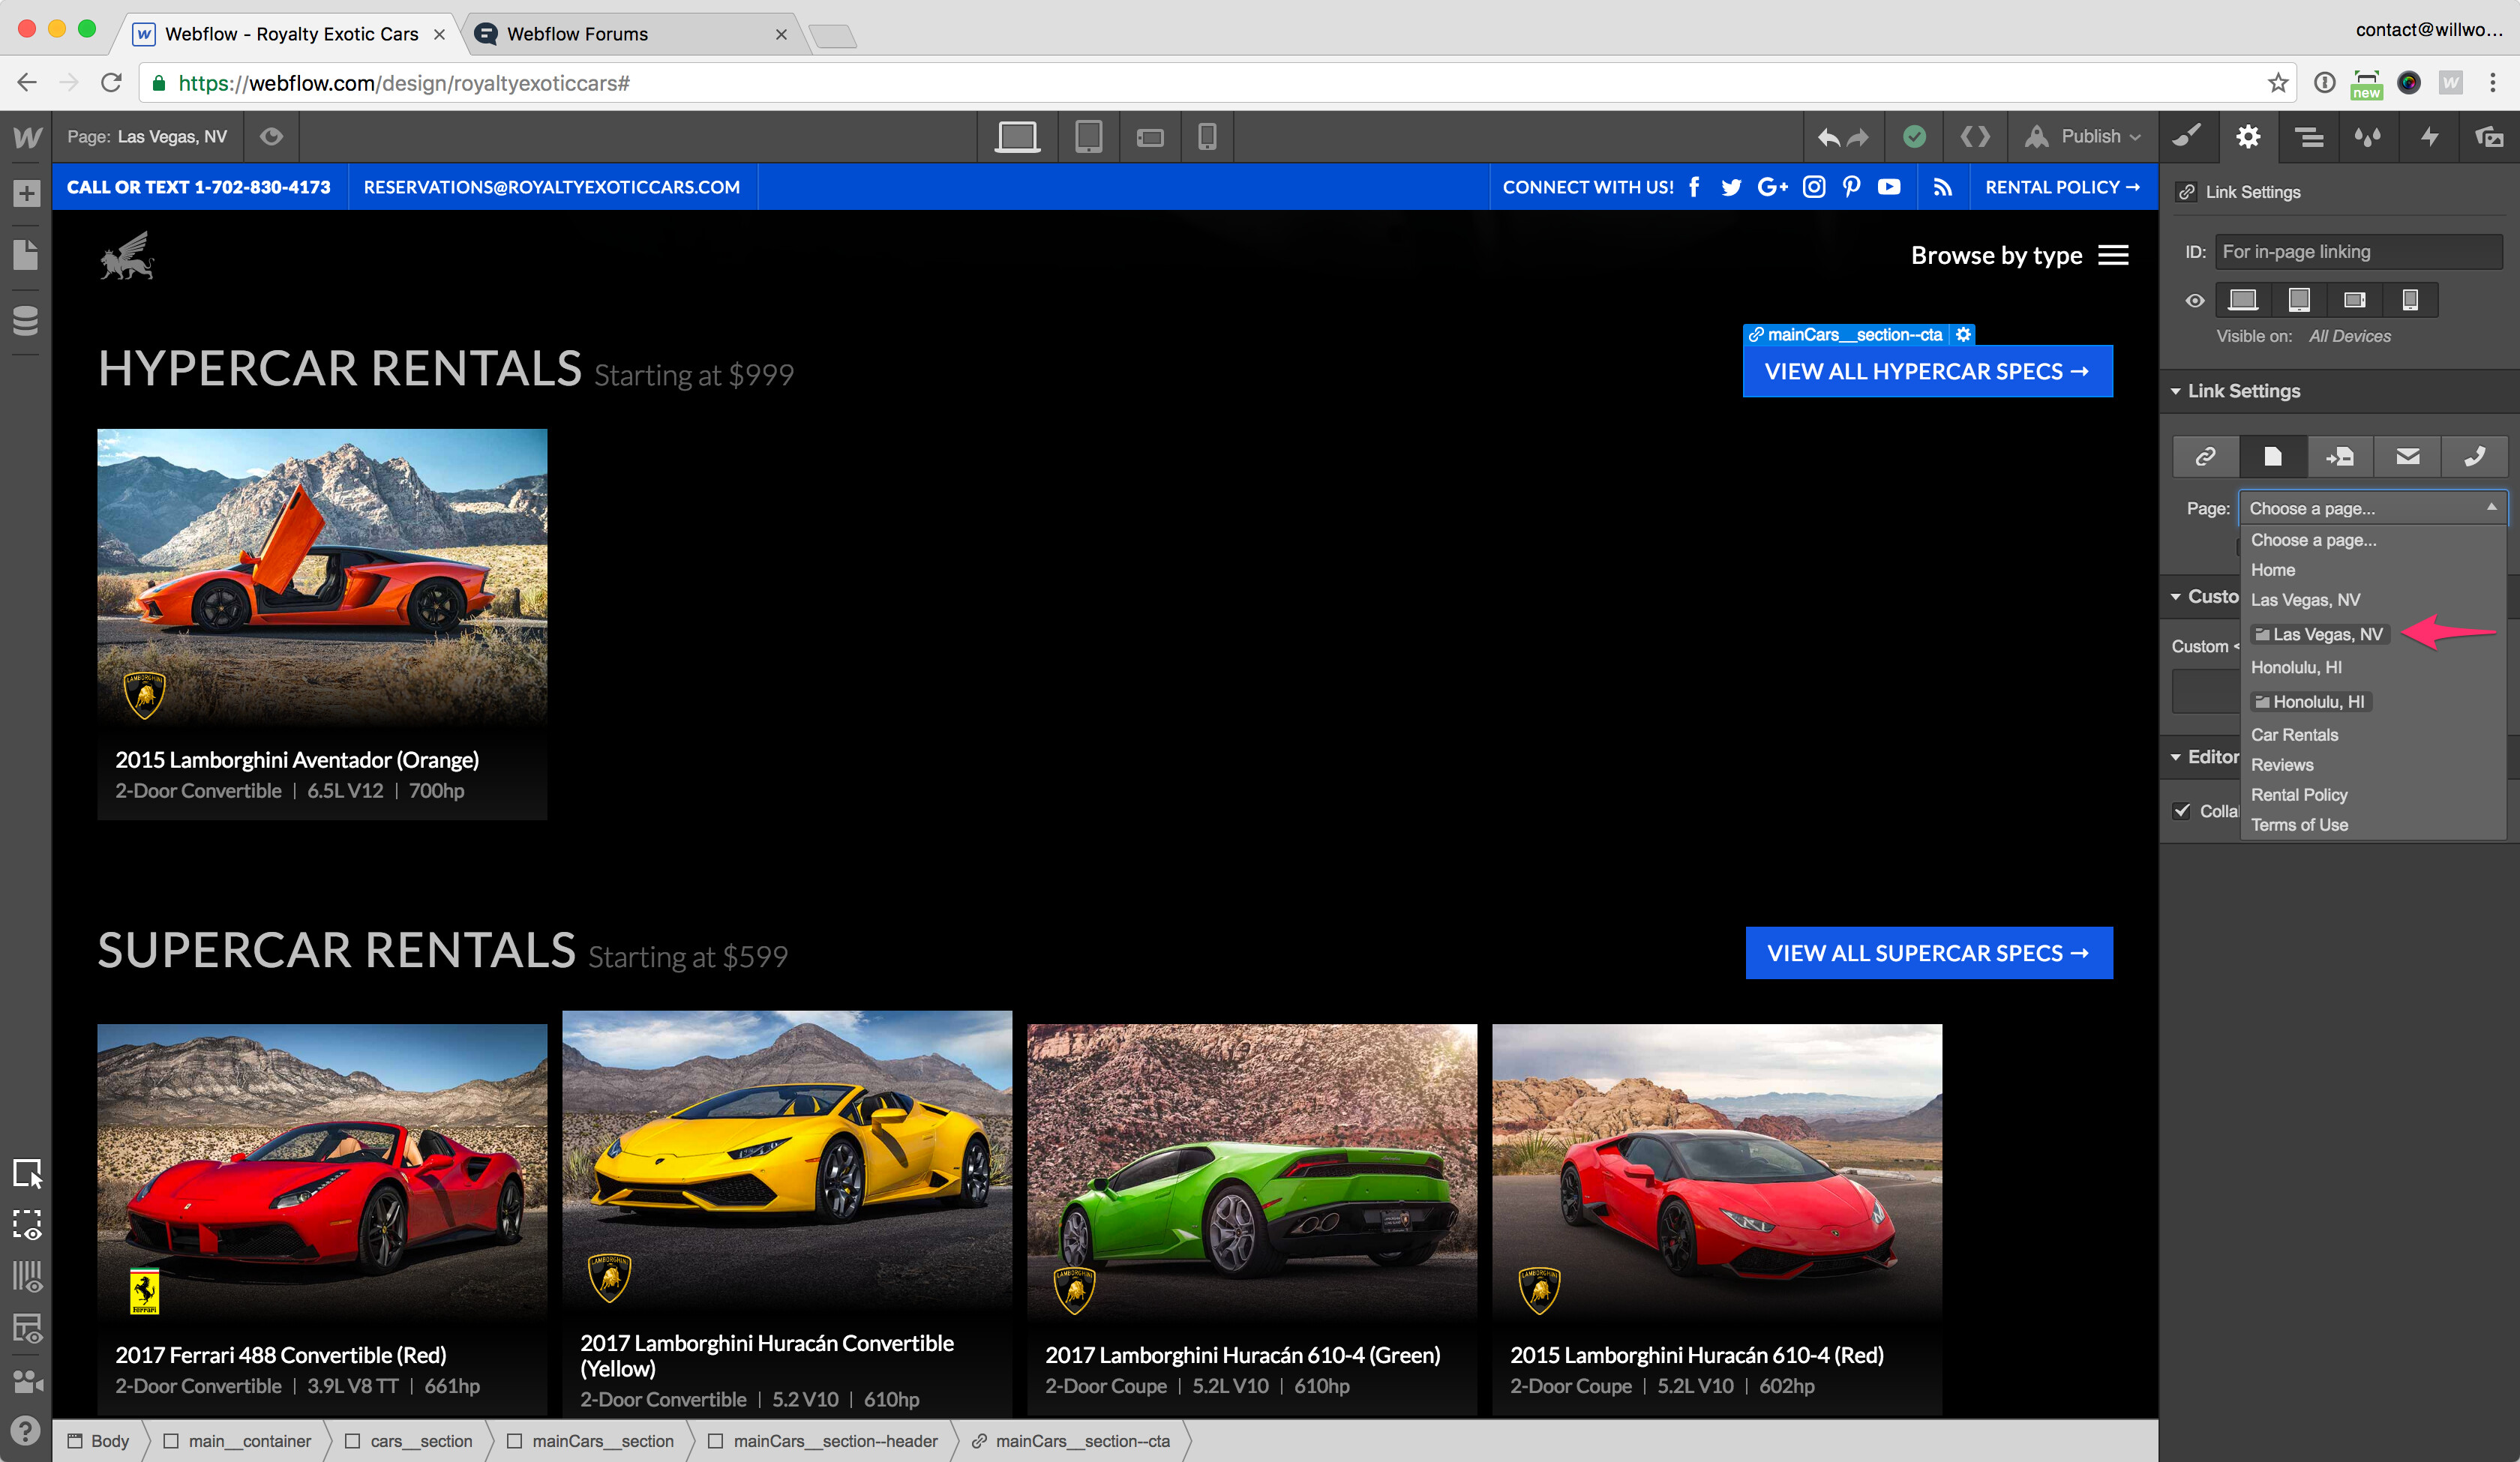Toggle desktop visibility in element settings

[x=2243, y=300]
